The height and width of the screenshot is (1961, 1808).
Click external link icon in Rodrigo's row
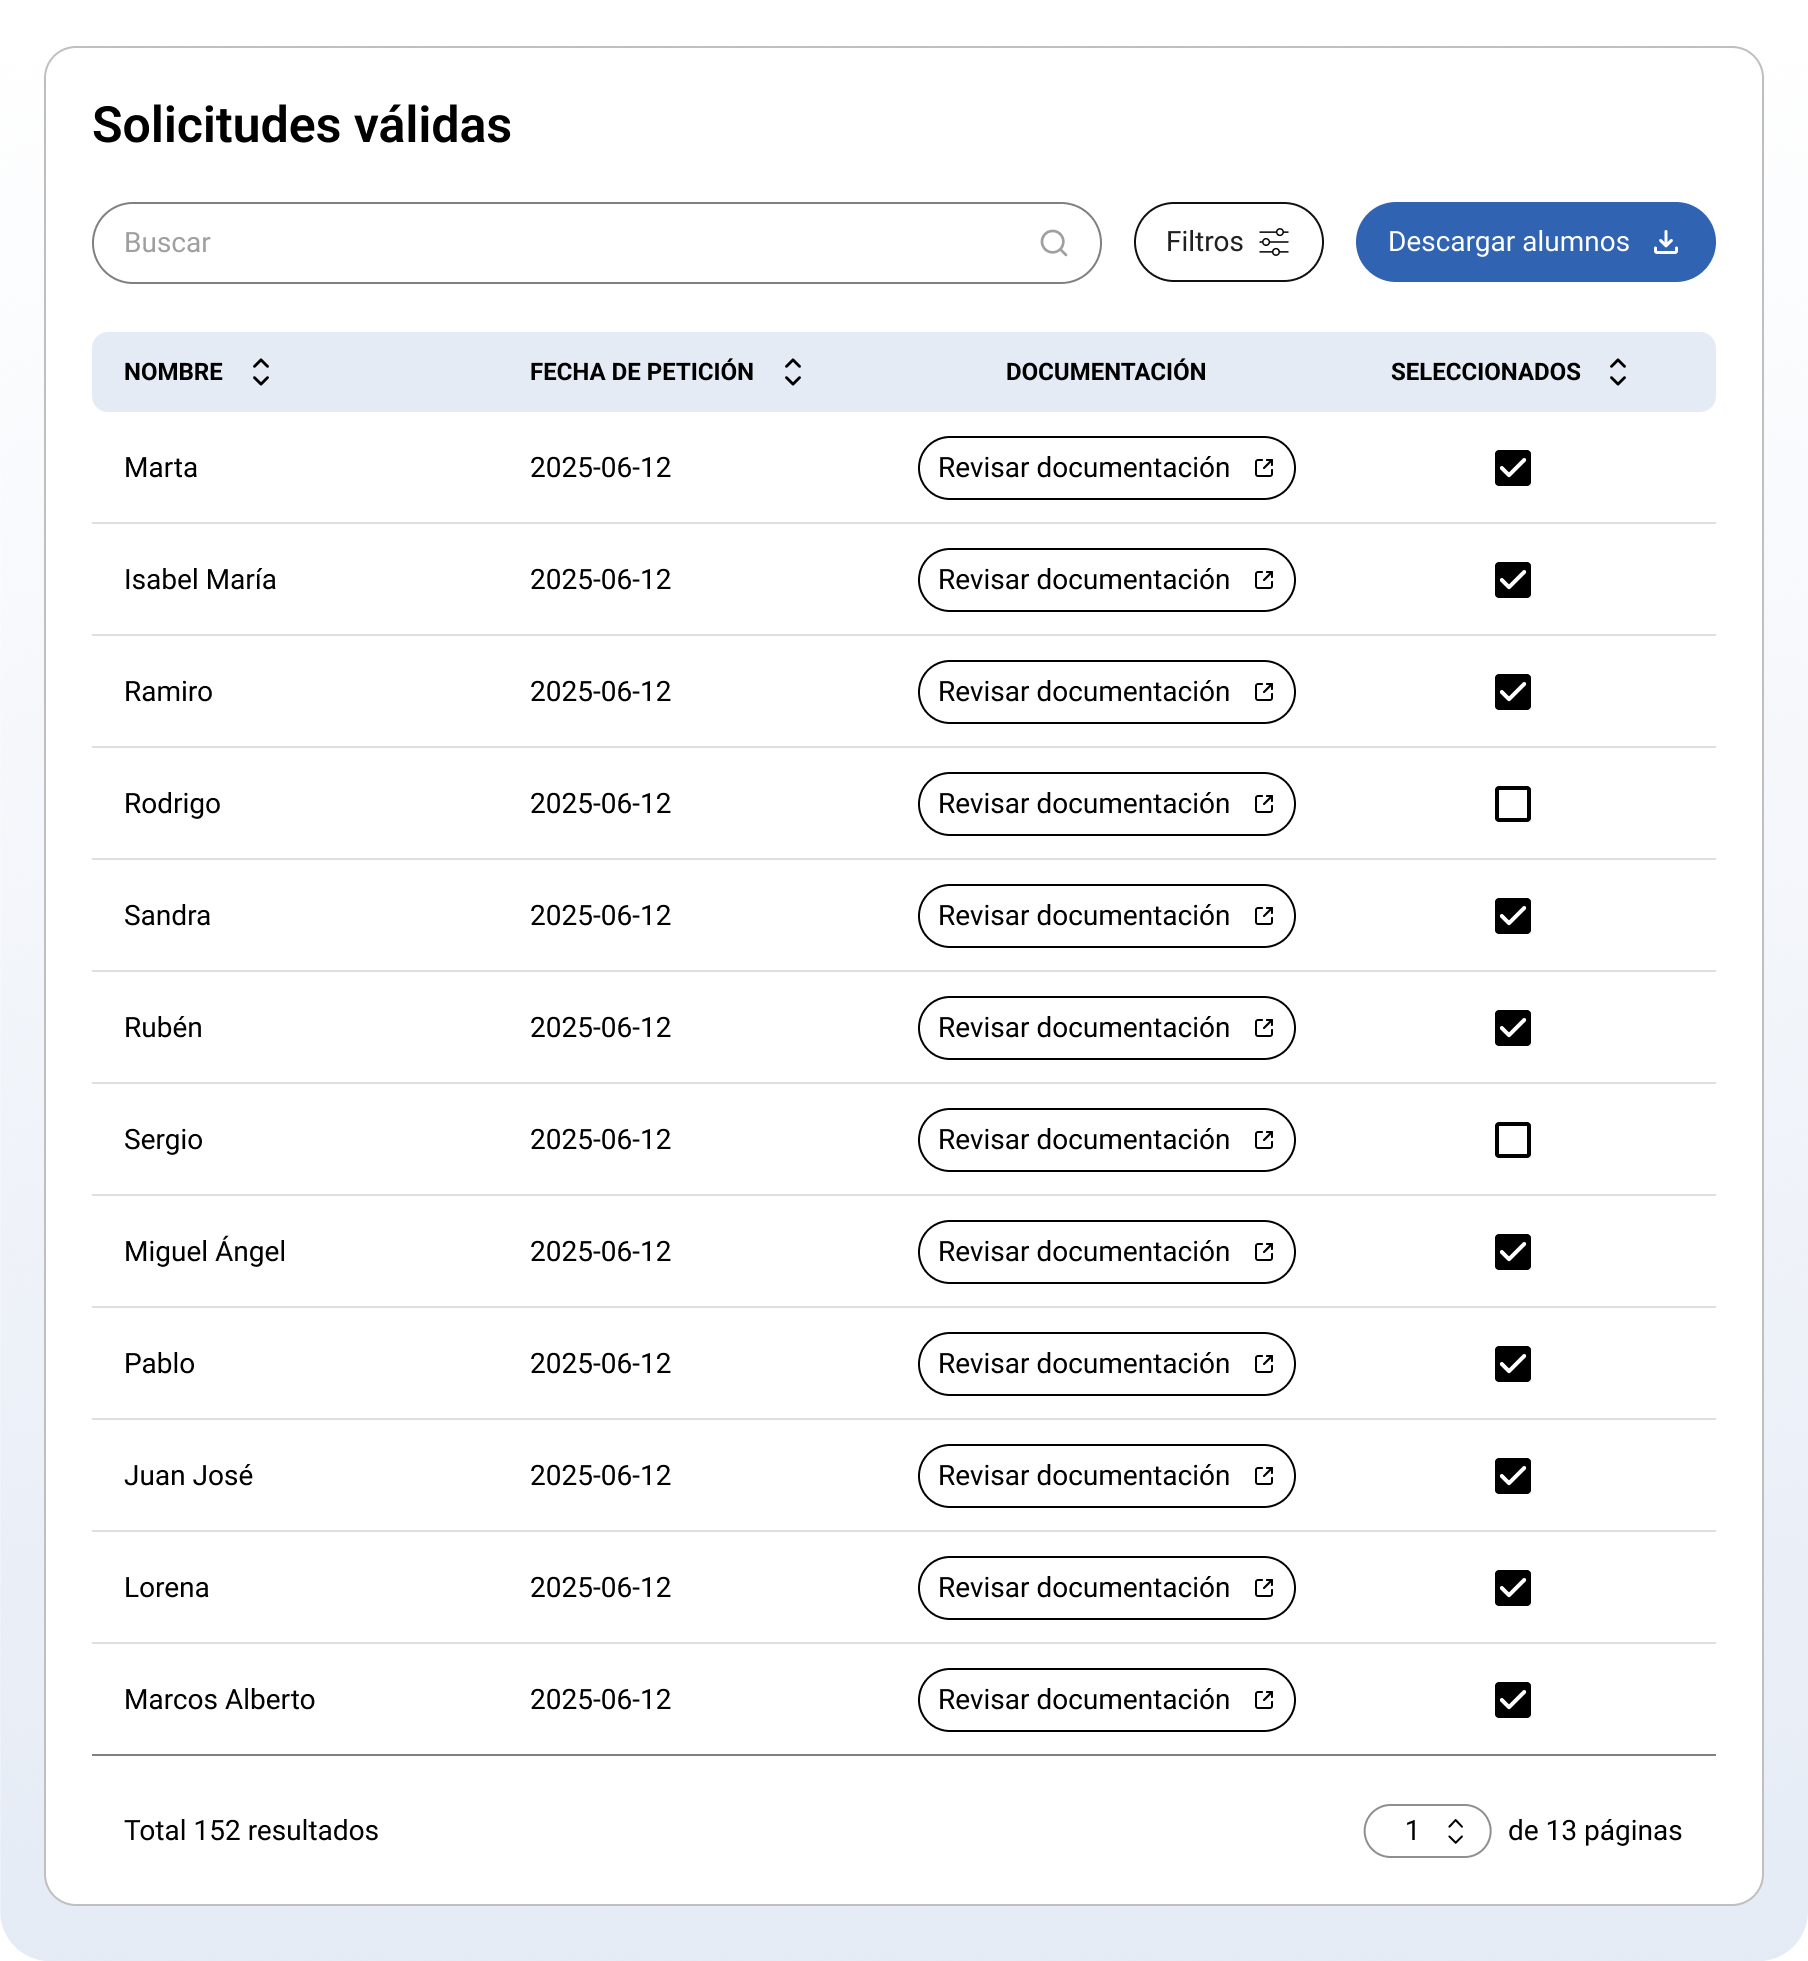point(1264,804)
